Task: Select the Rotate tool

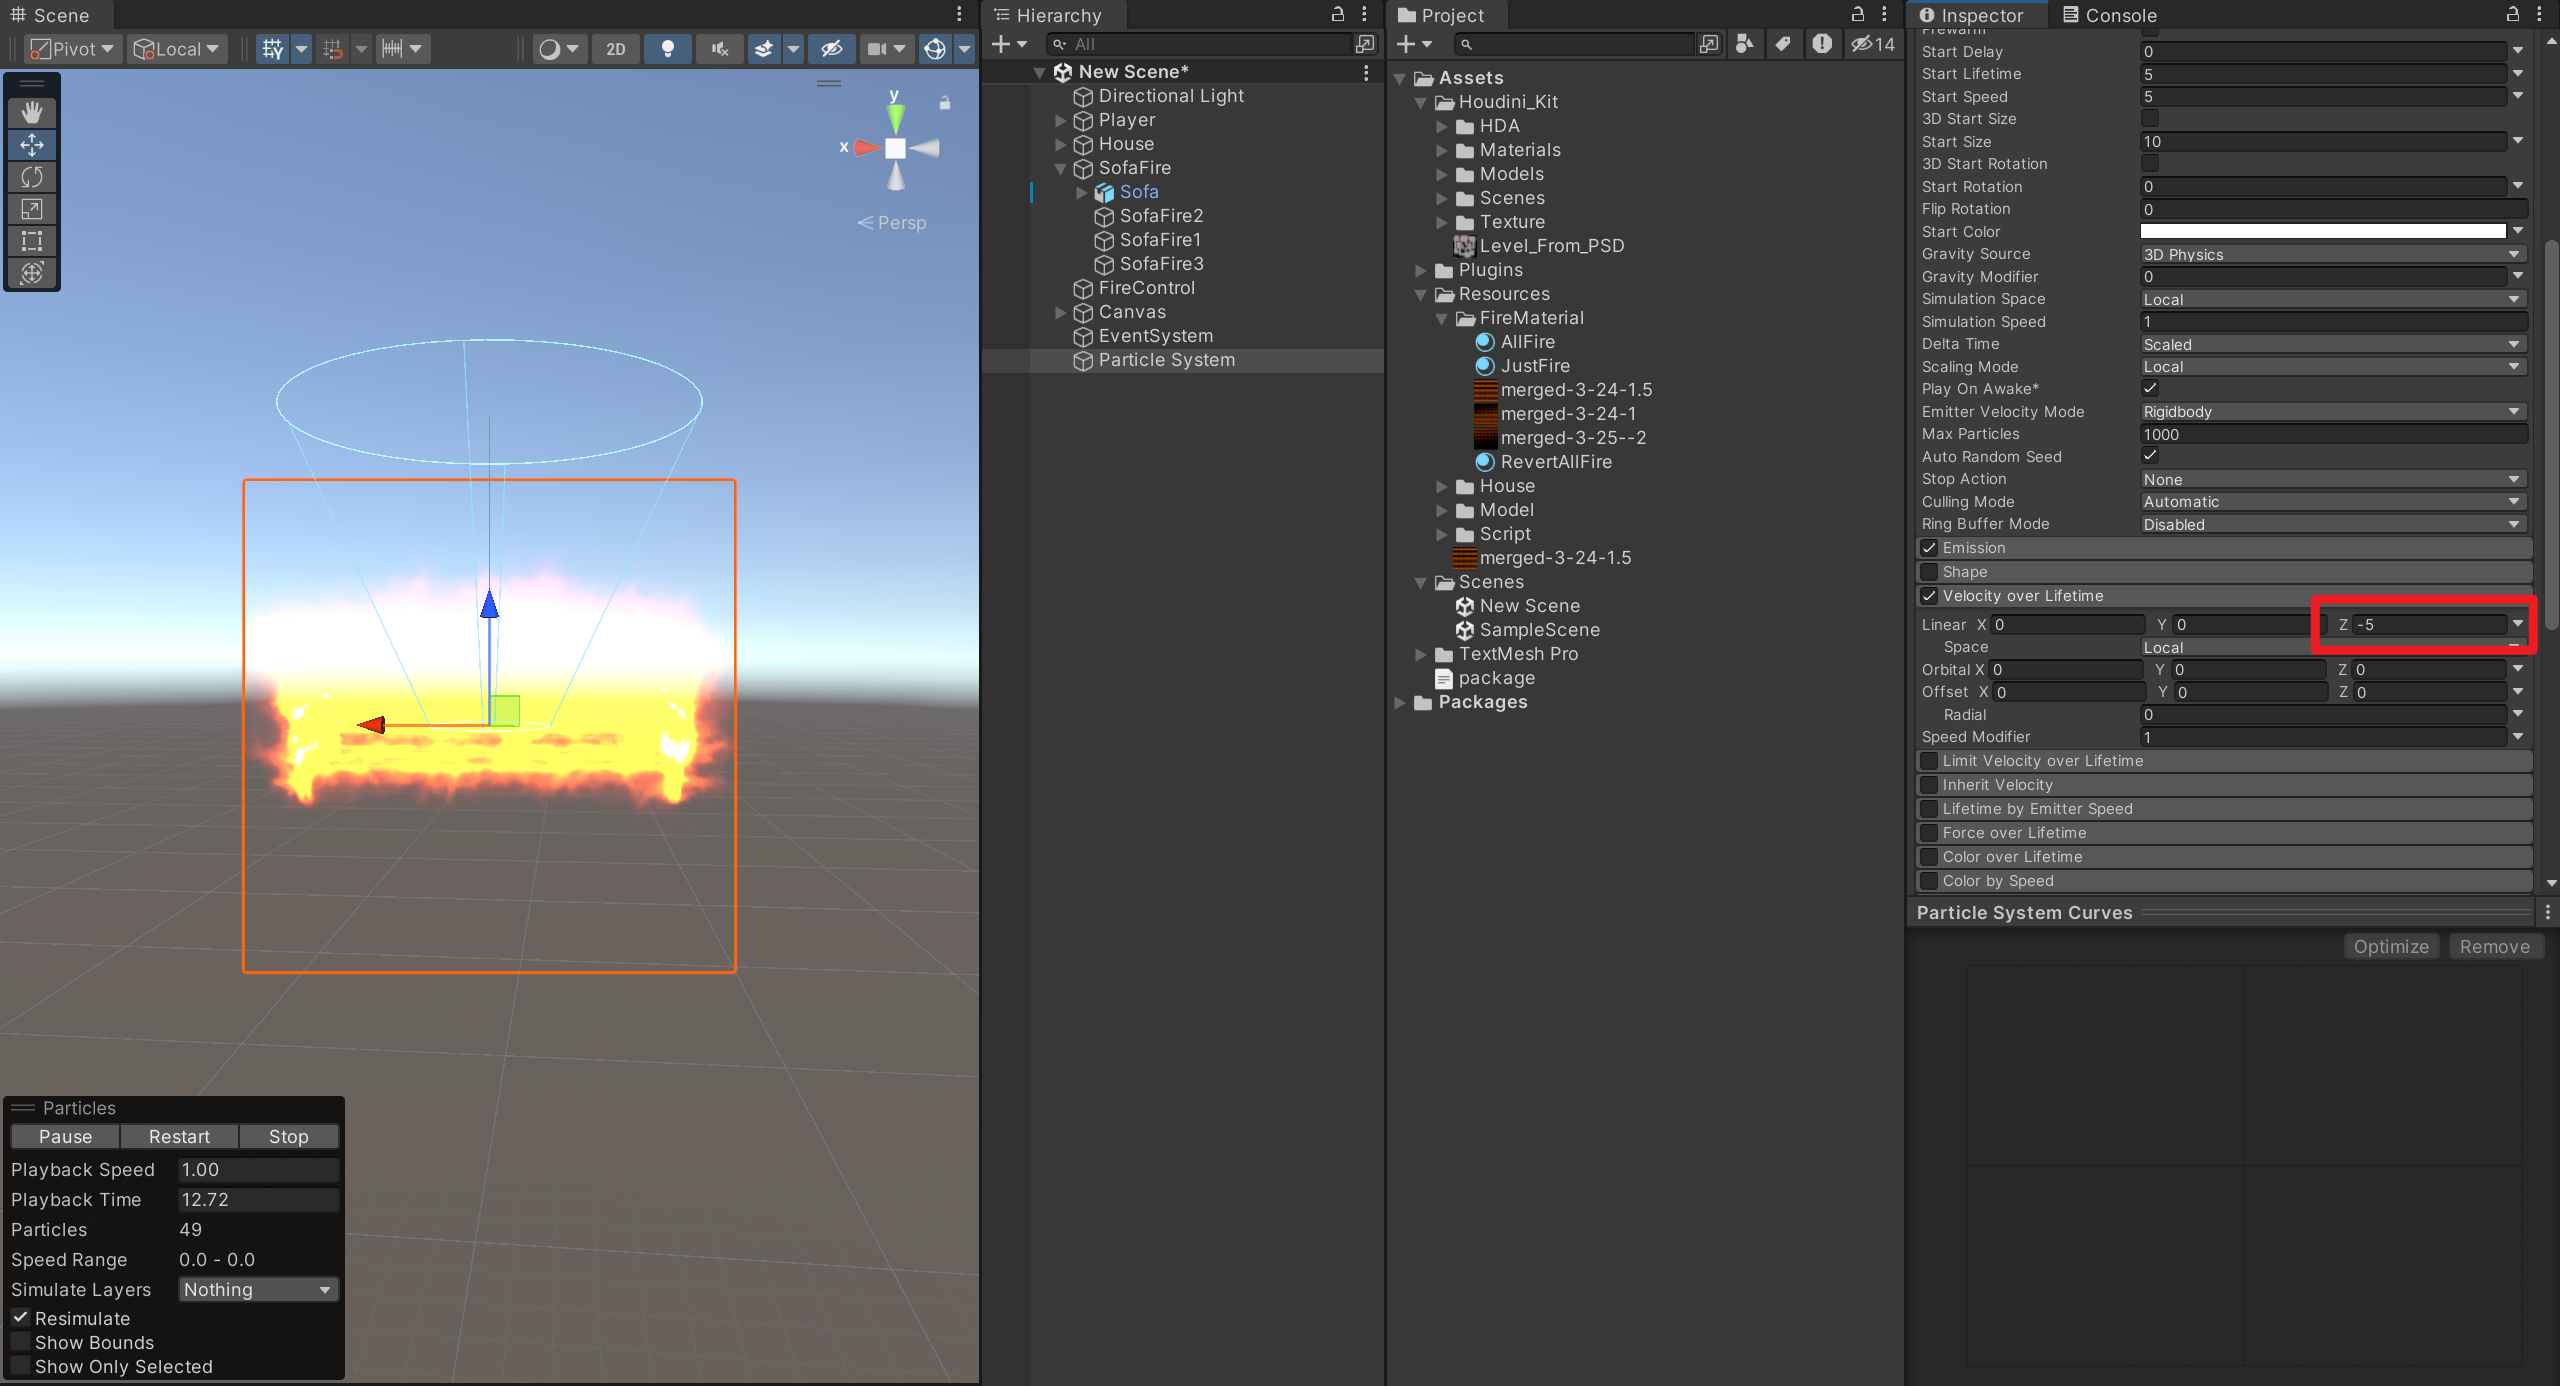Action: coord(32,177)
